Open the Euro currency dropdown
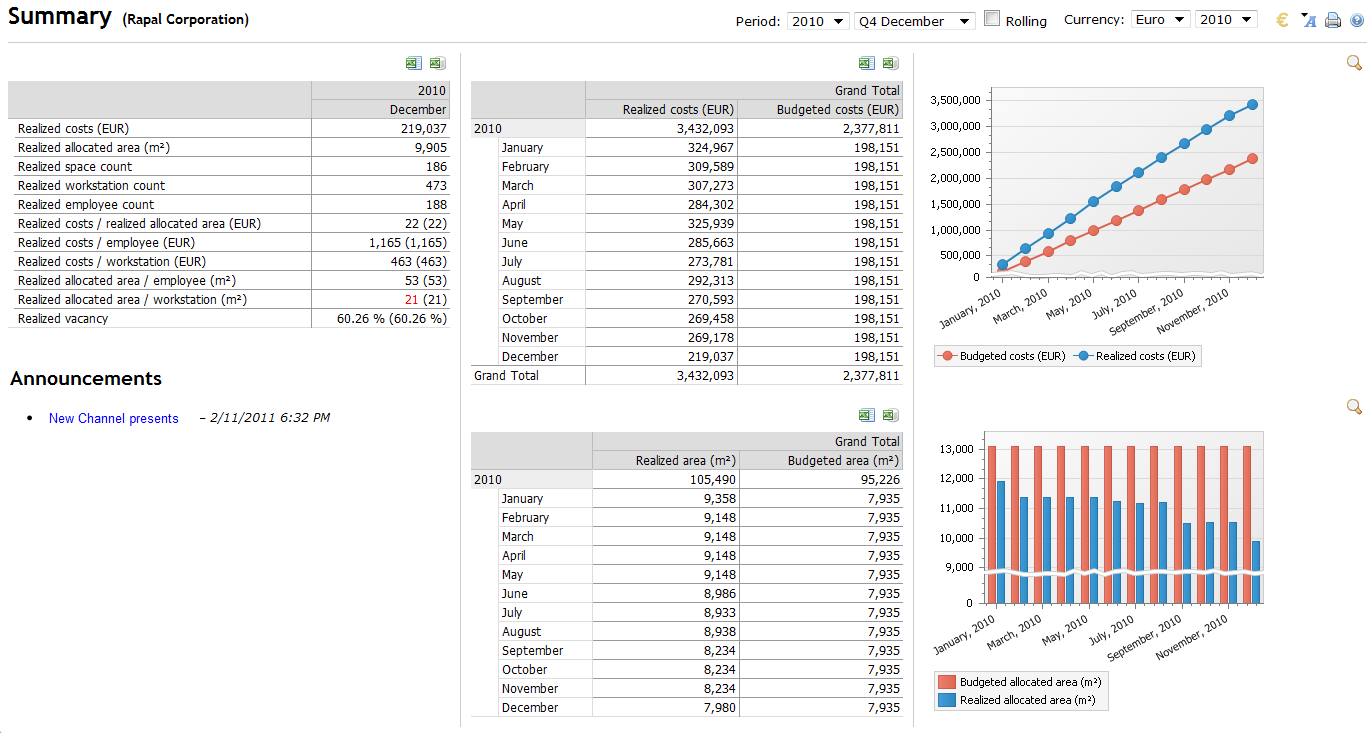The width and height of the screenshot is (1371, 733). coord(1160,20)
